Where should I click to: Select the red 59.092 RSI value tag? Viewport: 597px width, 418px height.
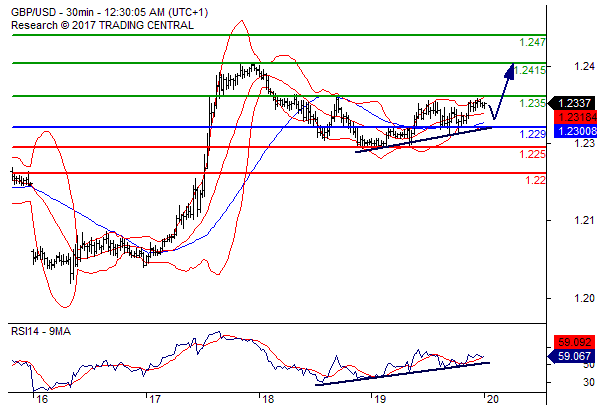pyautogui.click(x=574, y=342)
